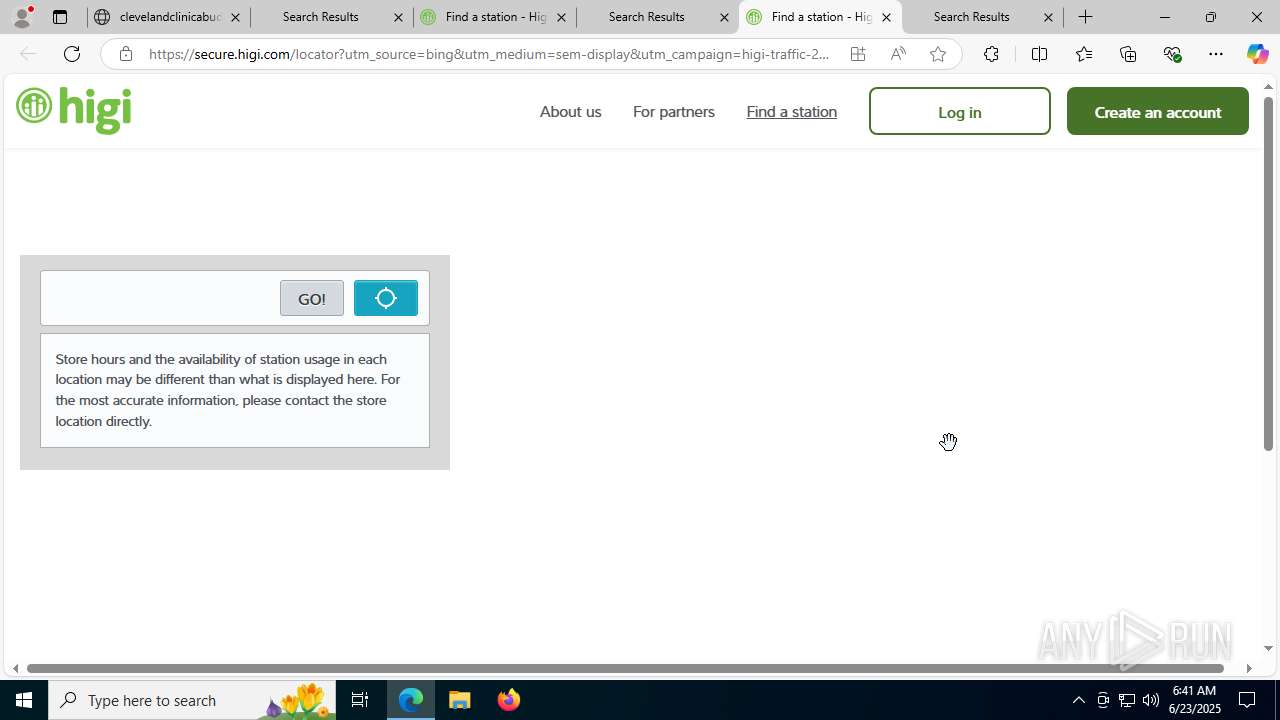1280x720 pixels.
Task: Open the About us page
Action: 570,112
